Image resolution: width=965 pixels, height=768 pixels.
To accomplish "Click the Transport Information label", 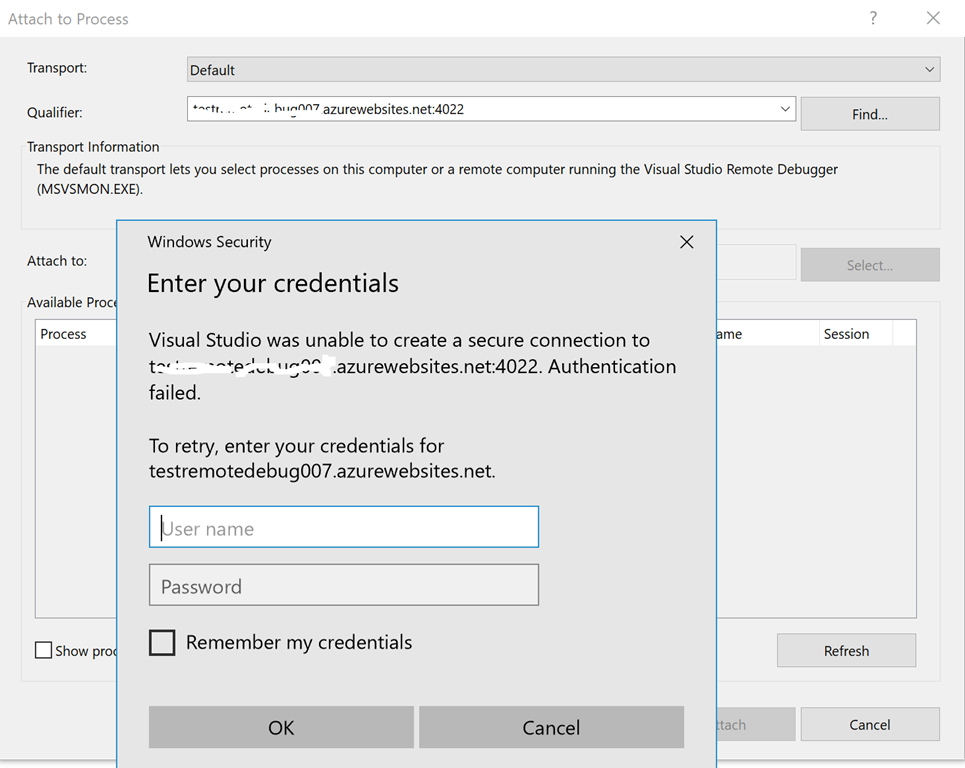I will 93,146.
